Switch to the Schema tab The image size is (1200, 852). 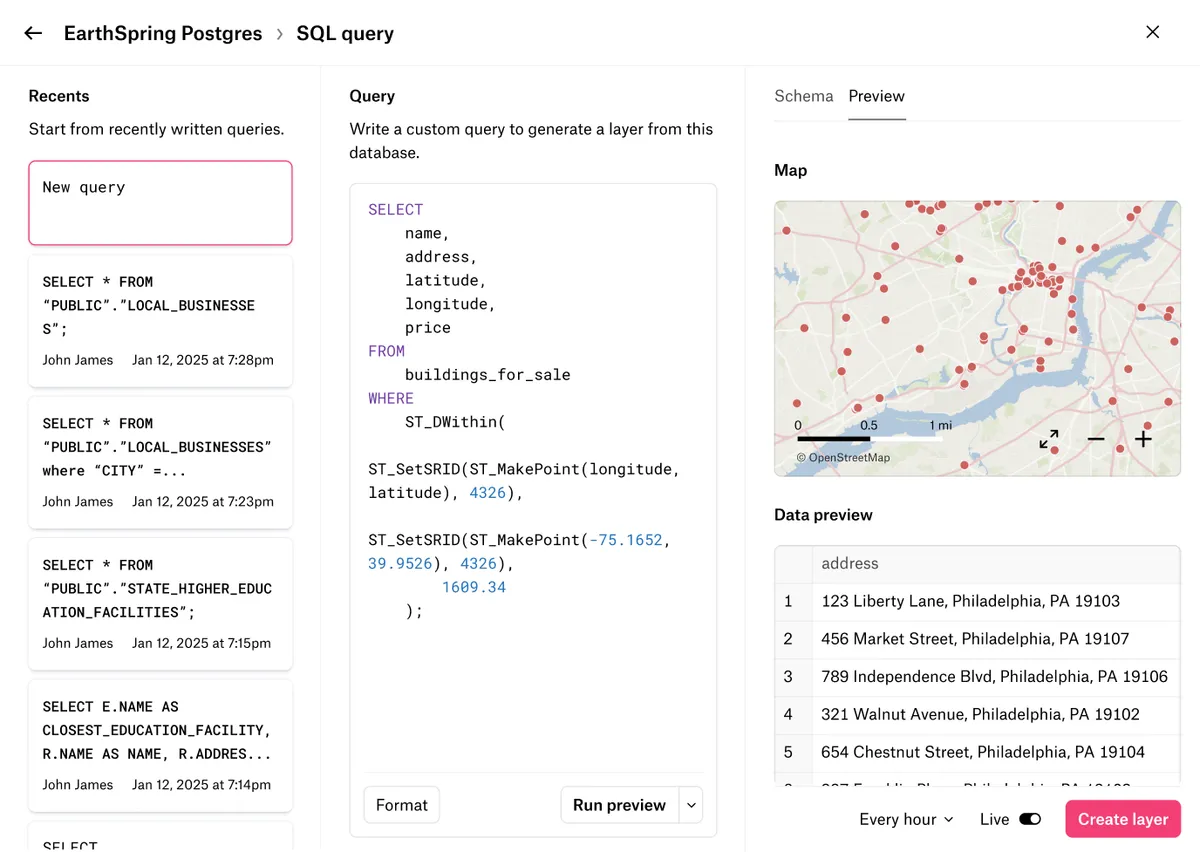click(x=804, y=96)
